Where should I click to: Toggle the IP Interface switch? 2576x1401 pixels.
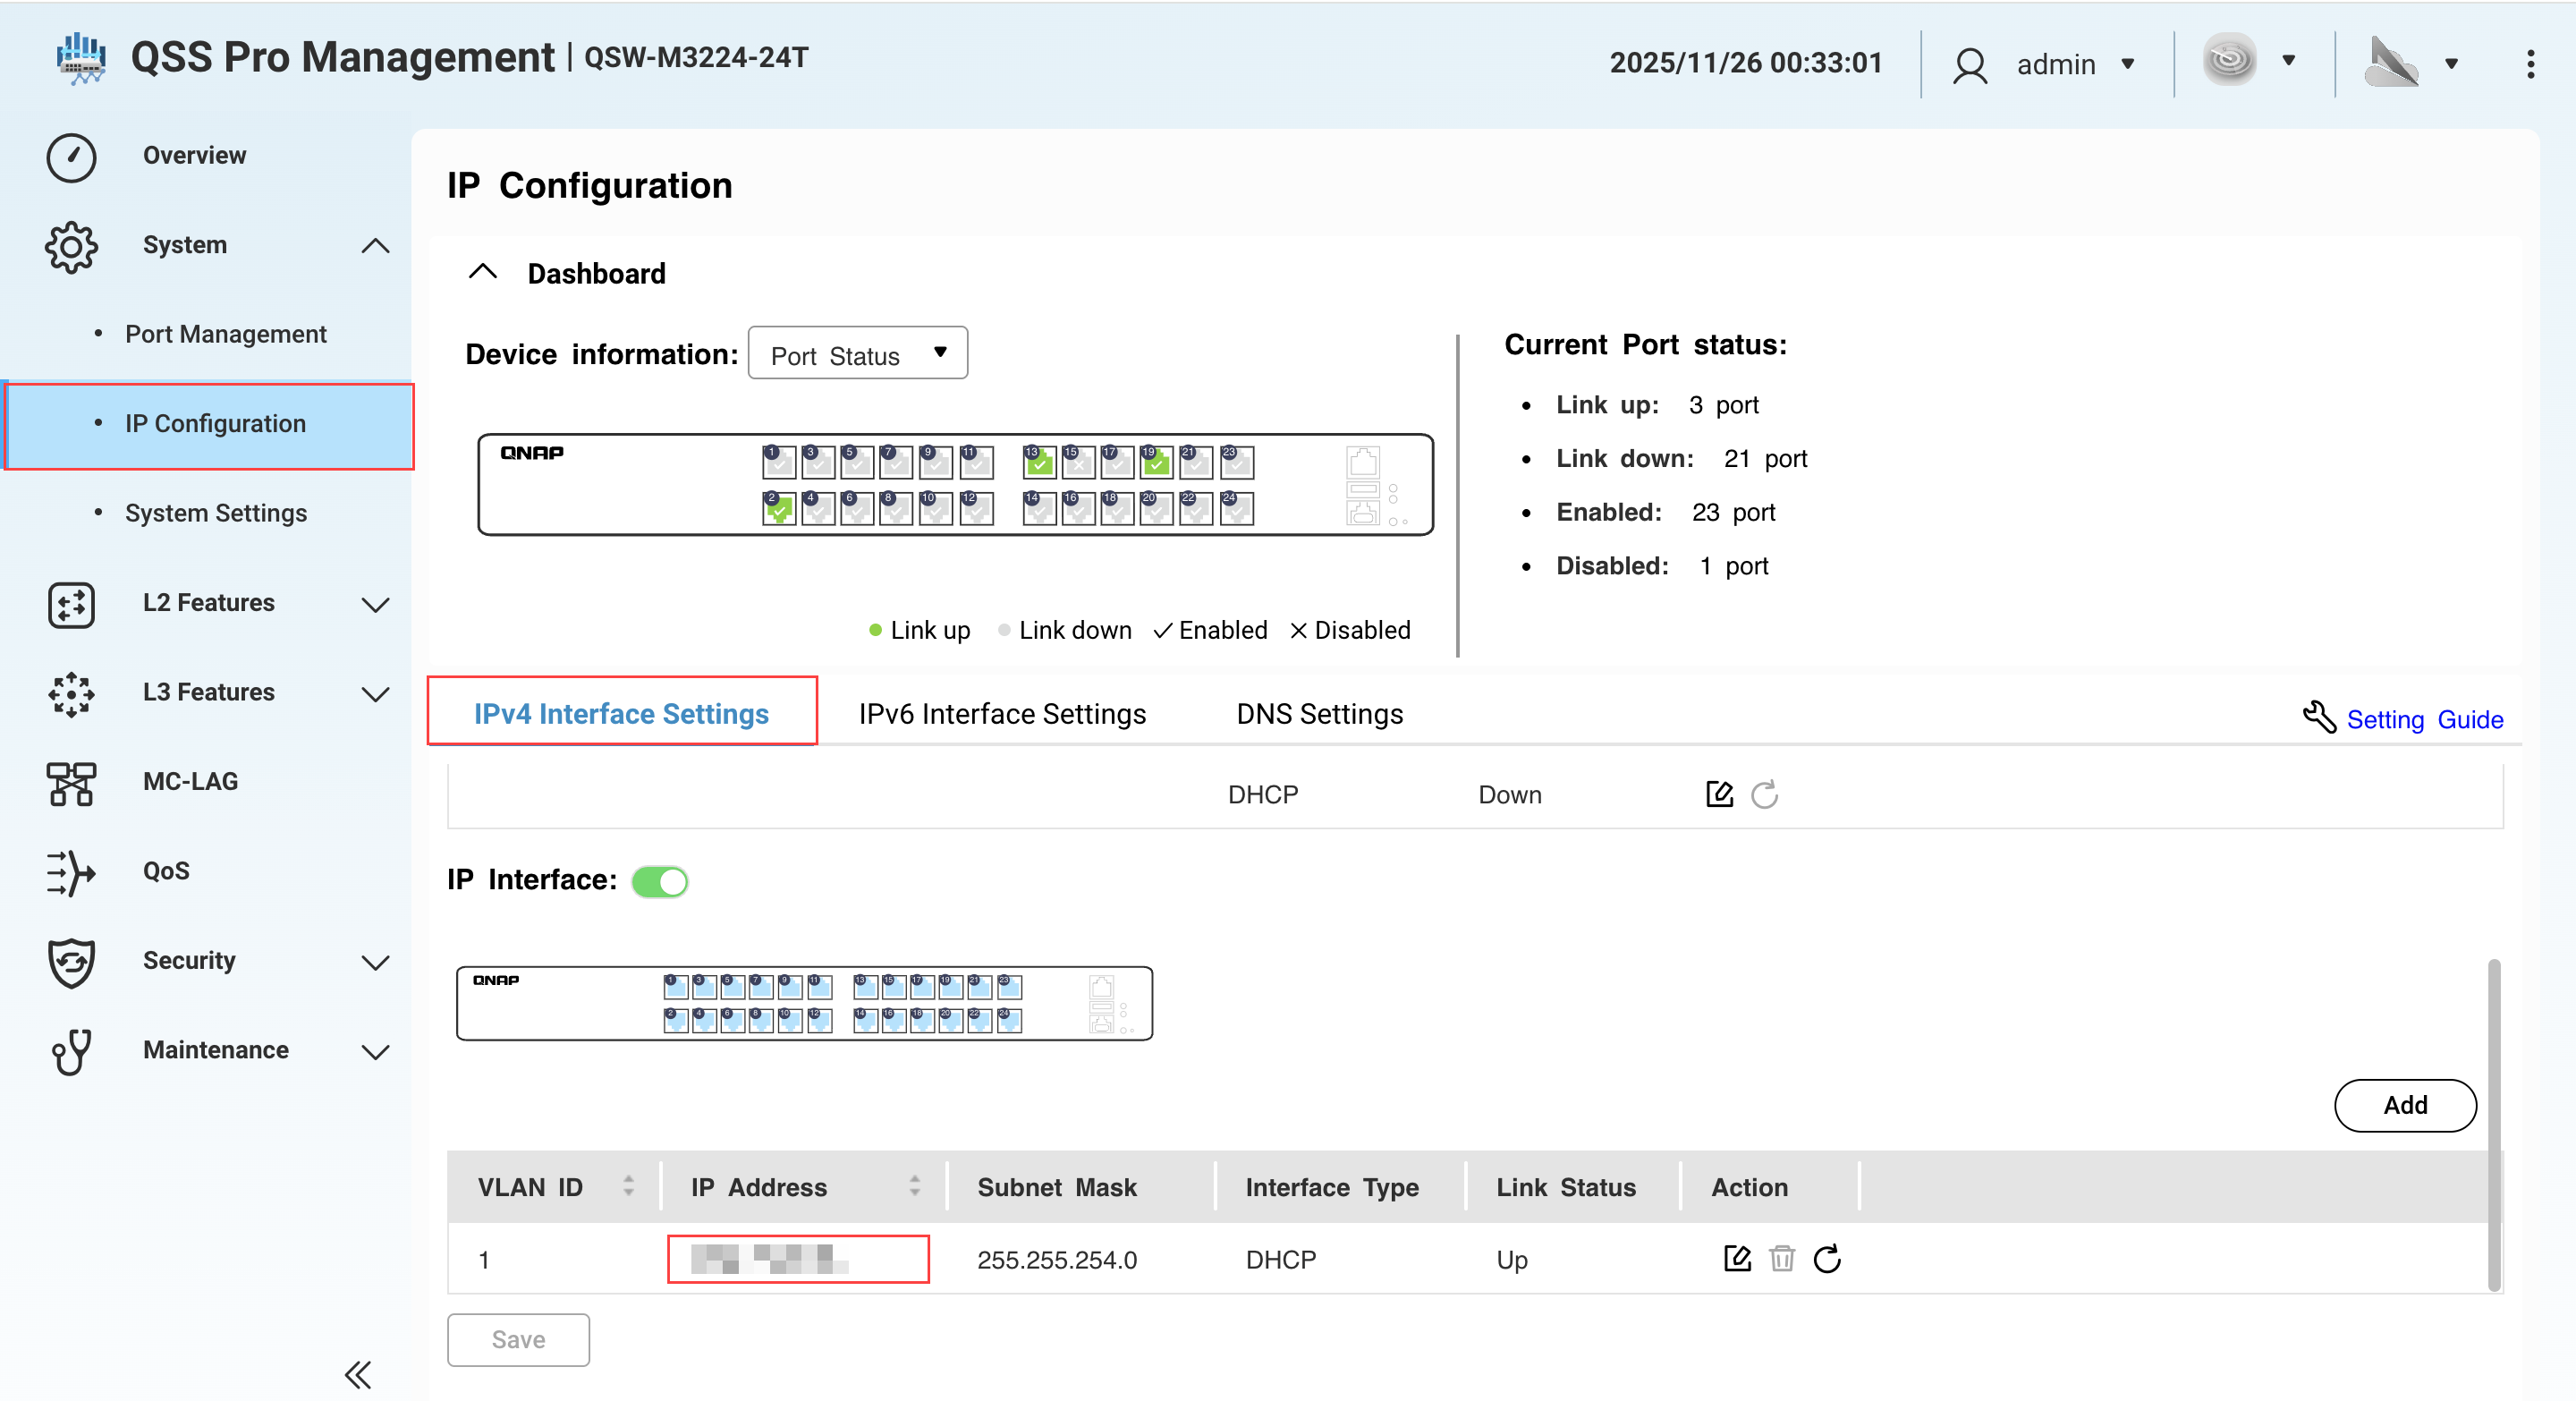(x=660, y=881)
